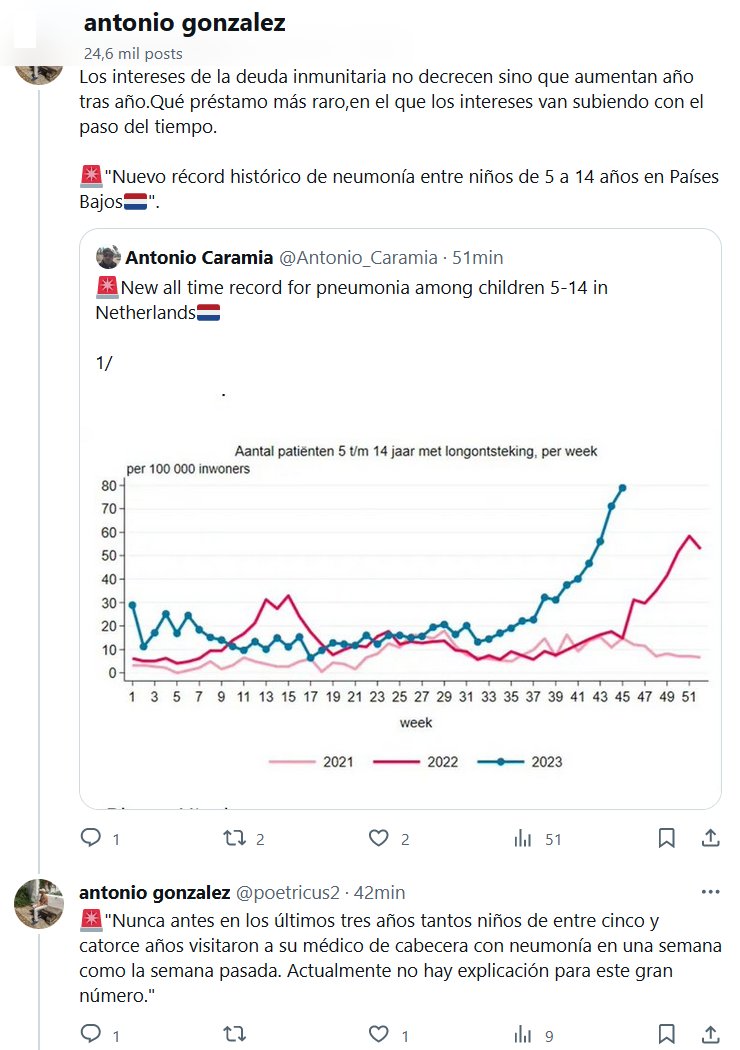The width and height of the screenshot is (740, 1050).
Task: Repost the first post via retweet icon
Action: coord(235,838)
